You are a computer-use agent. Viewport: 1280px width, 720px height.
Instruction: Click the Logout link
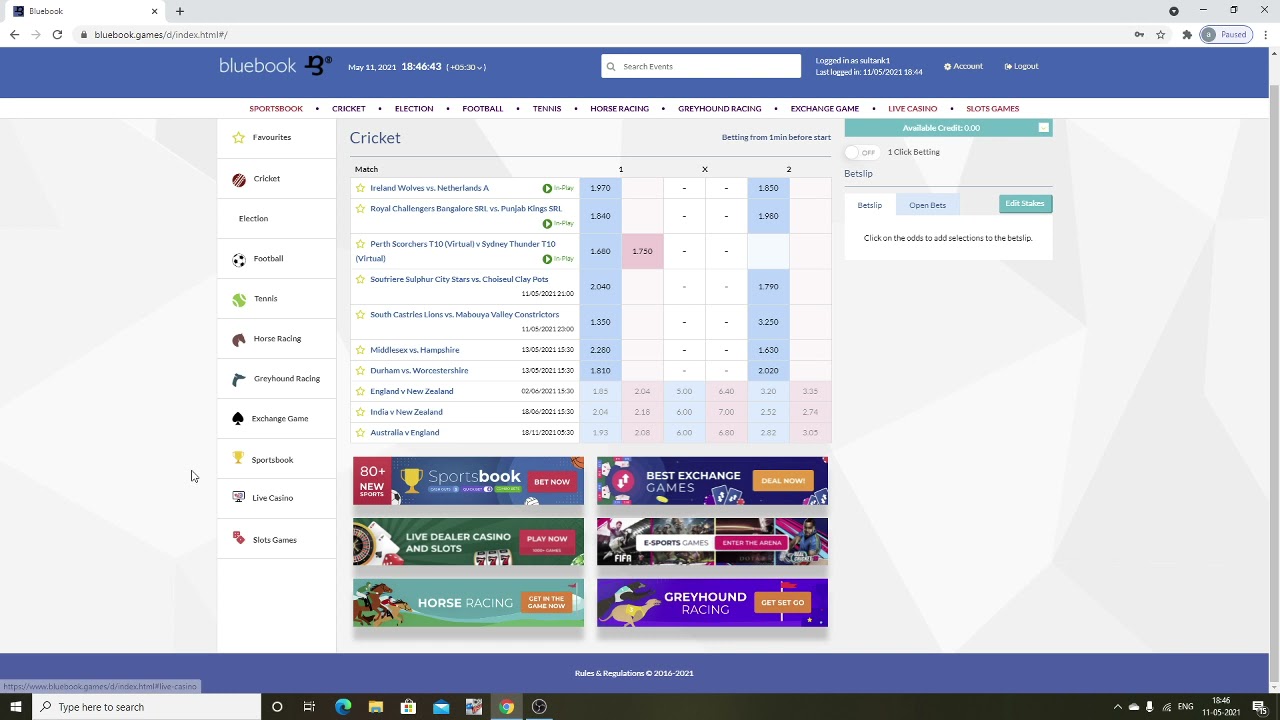[1022, 66]
